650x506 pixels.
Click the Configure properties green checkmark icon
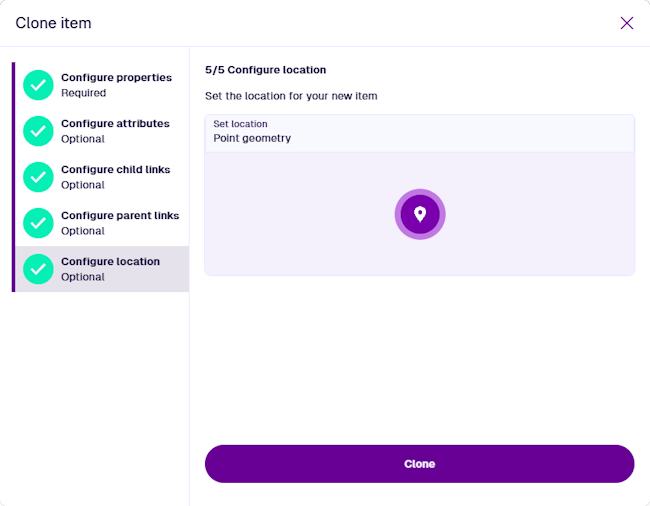pyautogui.click(x=38, y=85)
